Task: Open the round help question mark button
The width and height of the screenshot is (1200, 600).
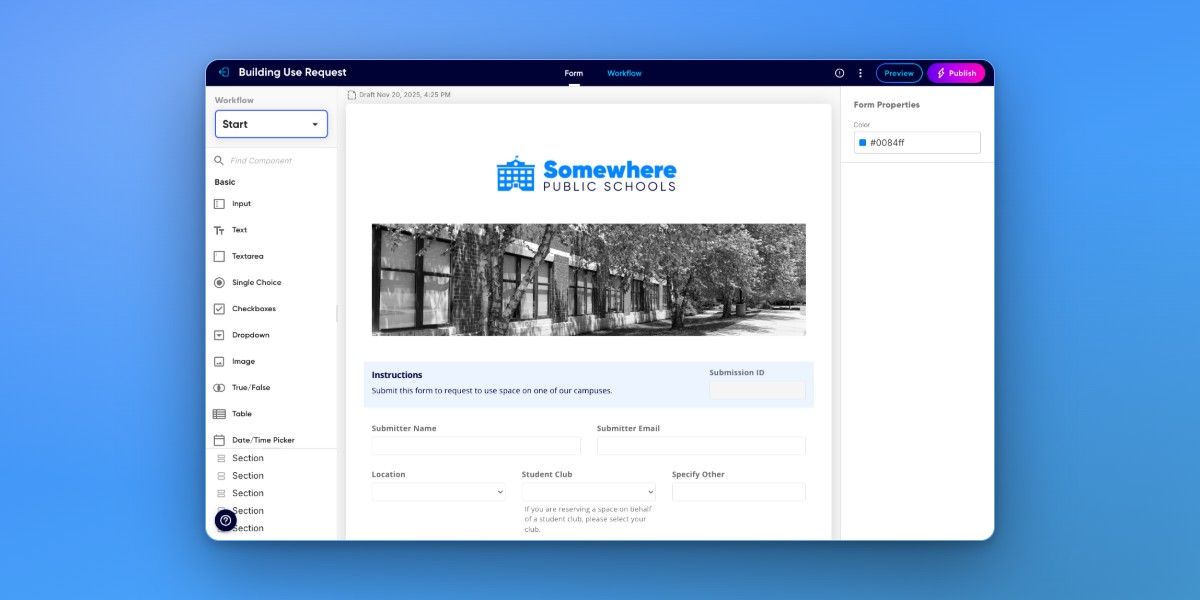Action: click(226, 520)
